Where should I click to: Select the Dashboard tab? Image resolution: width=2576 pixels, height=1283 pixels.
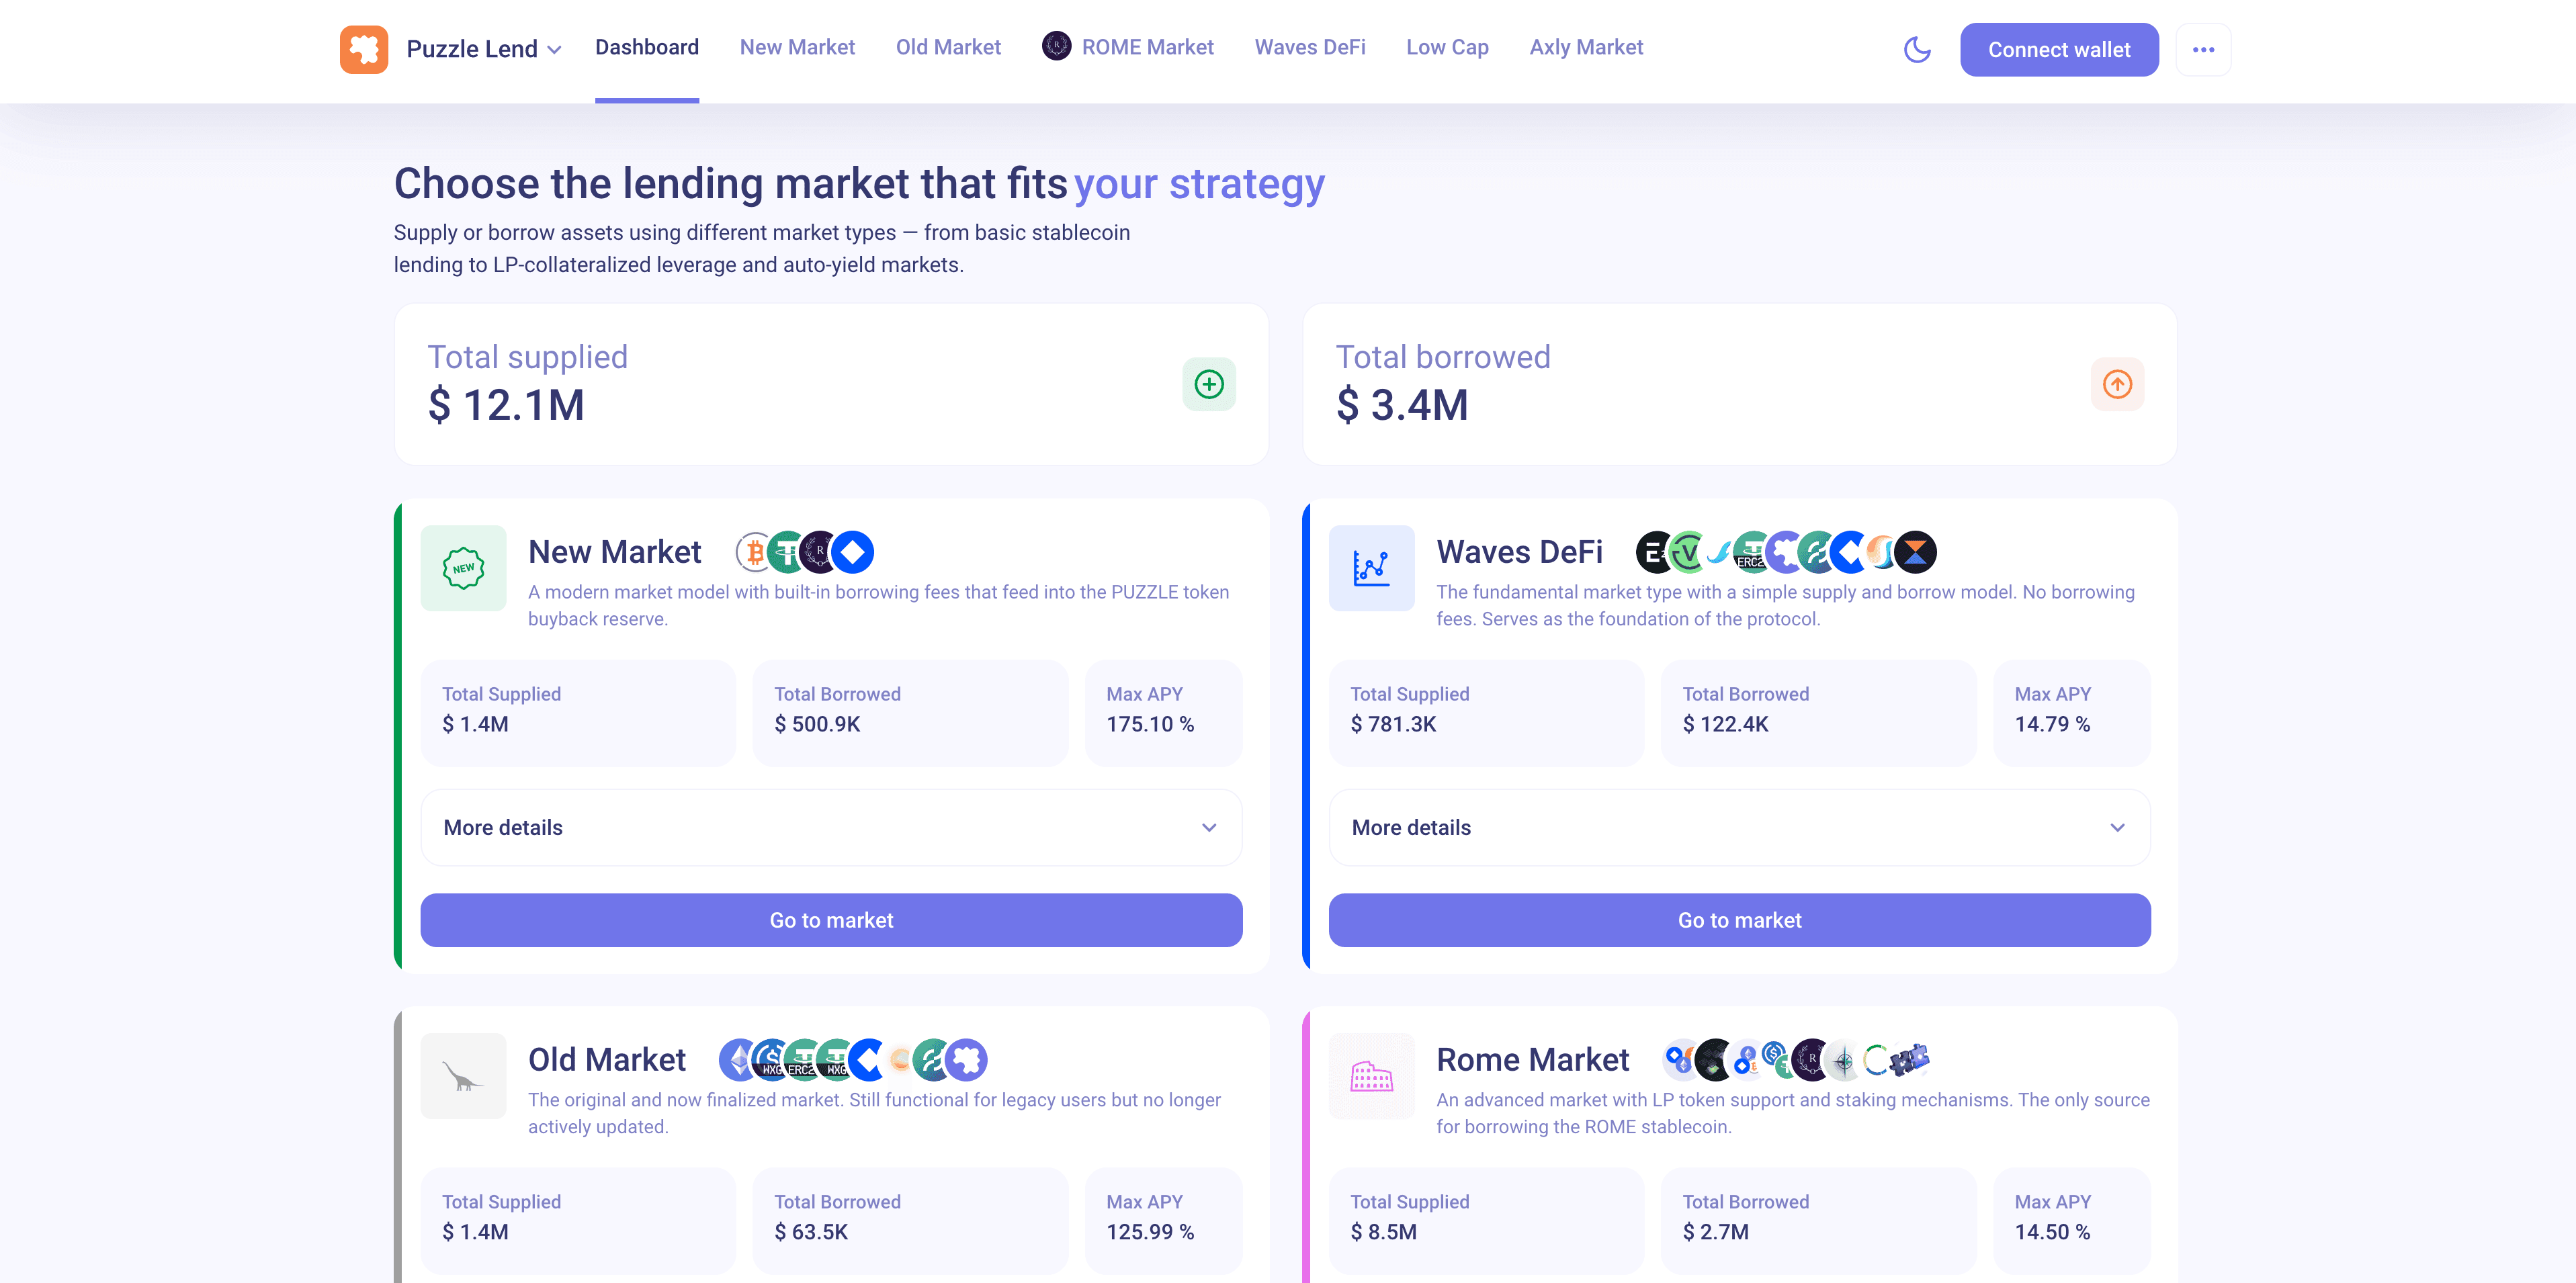point(647,47)
